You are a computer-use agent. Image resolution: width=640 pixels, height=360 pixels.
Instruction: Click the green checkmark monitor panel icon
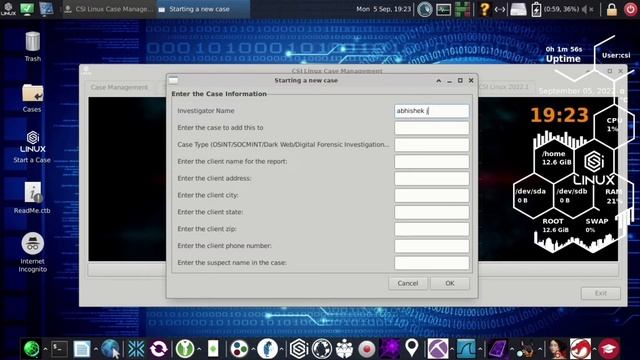click(x=27, y=9)
